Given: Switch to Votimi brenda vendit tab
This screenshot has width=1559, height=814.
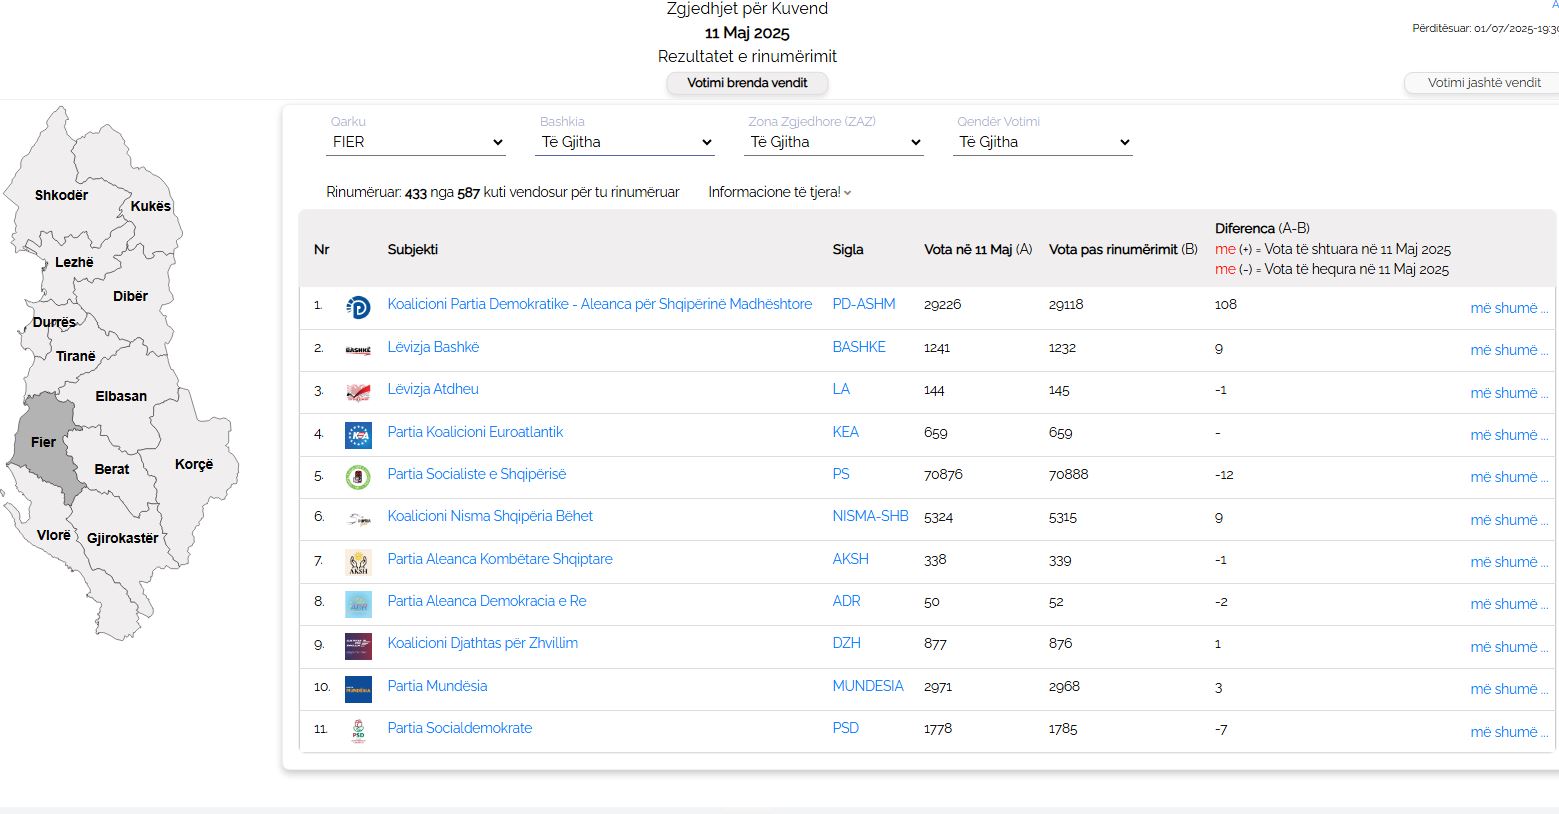Looking at the screenshot, I should (x=747, y=83).
